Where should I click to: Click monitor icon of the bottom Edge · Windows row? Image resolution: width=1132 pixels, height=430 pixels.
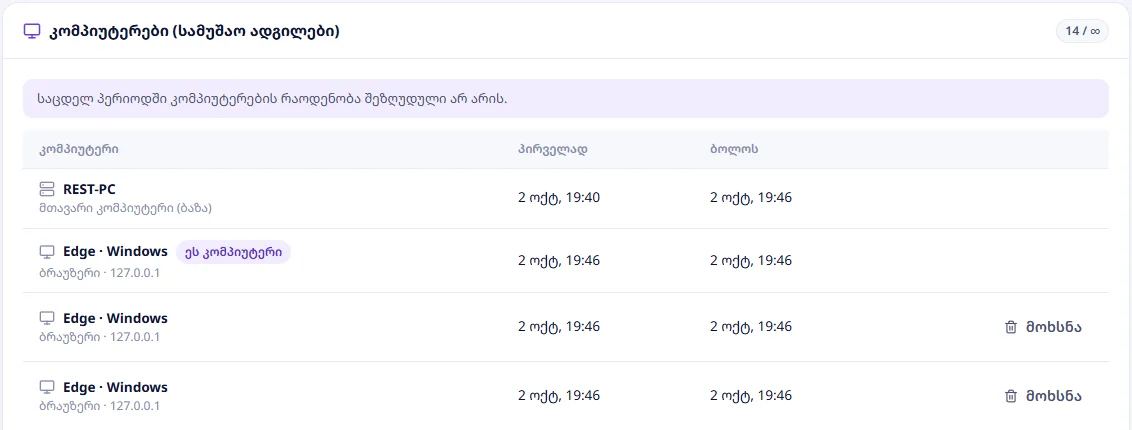[x=47, y=387]
